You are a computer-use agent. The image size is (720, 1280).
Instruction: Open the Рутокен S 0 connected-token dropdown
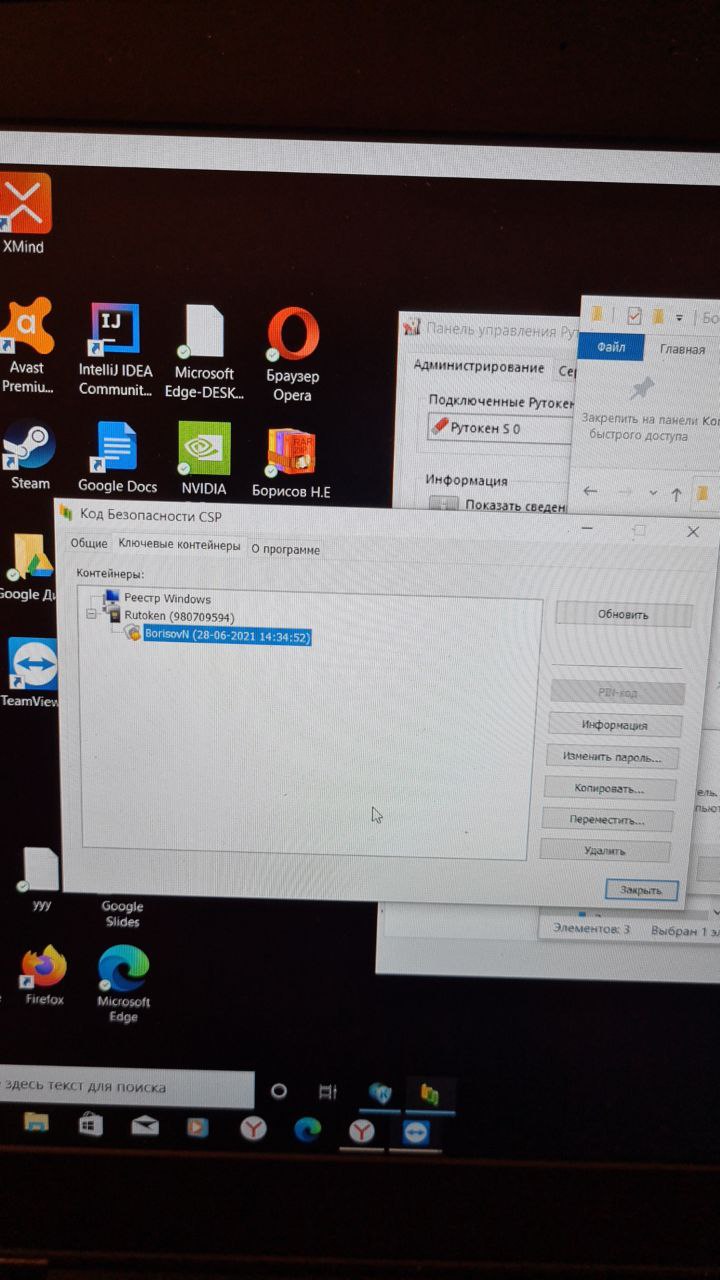(x=500, y=428)
